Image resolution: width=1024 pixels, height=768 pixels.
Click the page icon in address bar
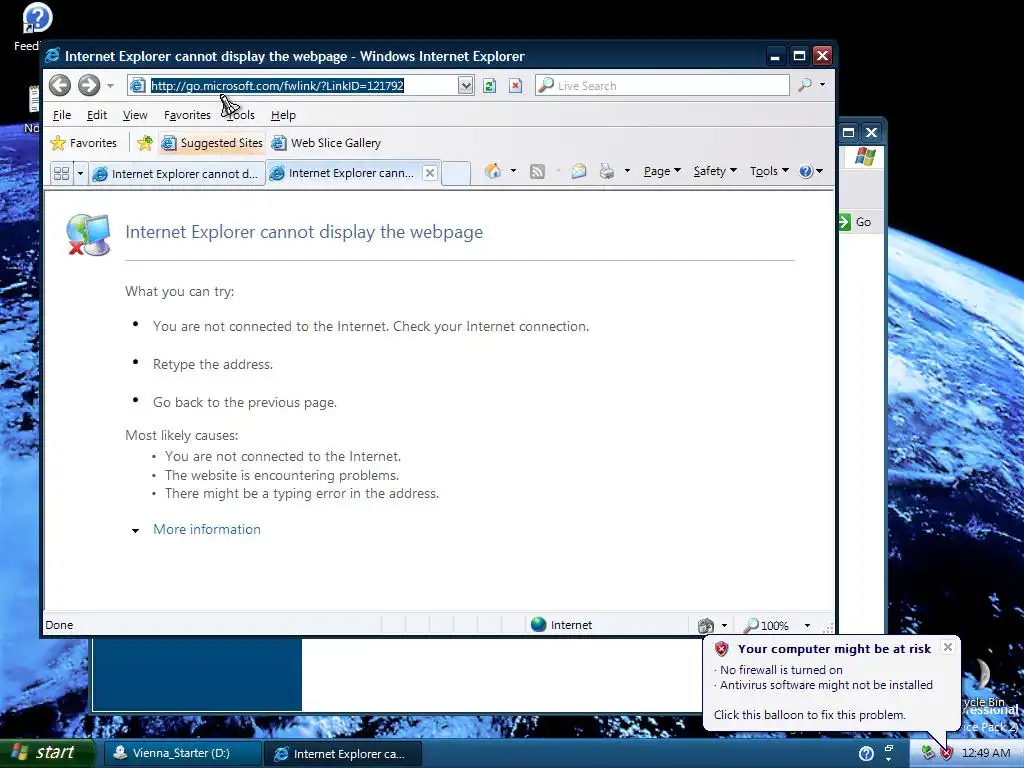click(x=138, y=86)
